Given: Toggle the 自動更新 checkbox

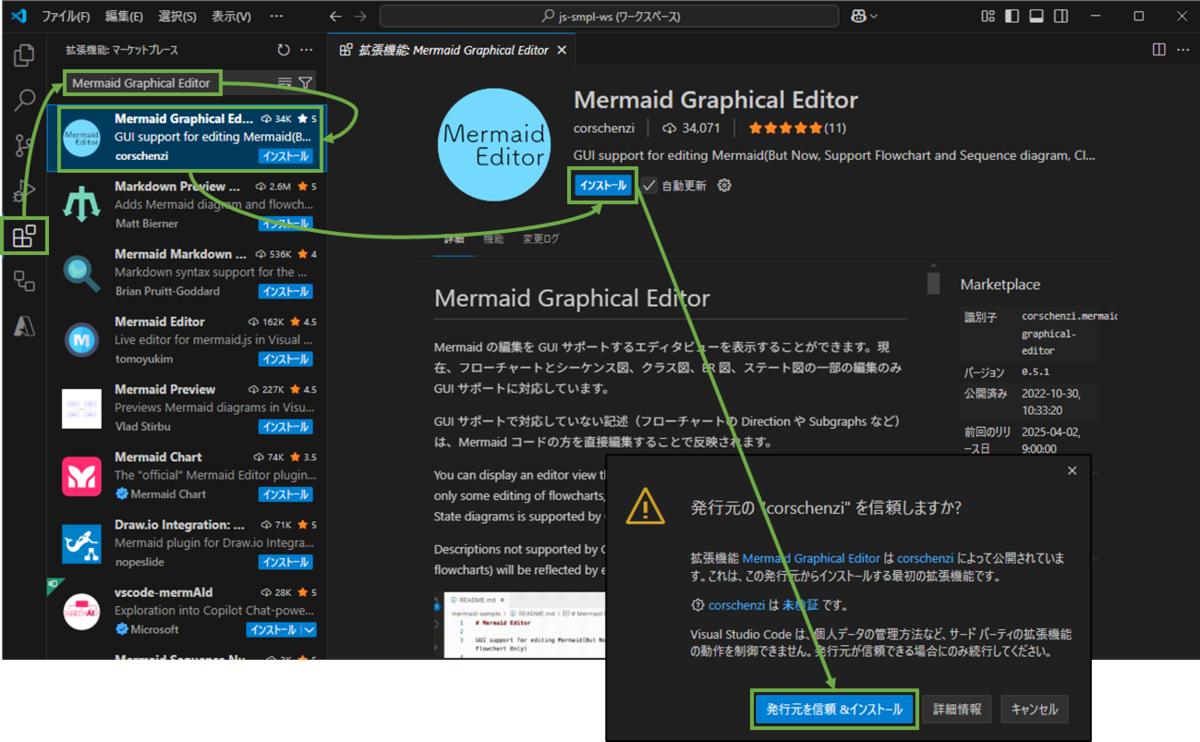Looking at the screenshot, I should tap(650, 185).
